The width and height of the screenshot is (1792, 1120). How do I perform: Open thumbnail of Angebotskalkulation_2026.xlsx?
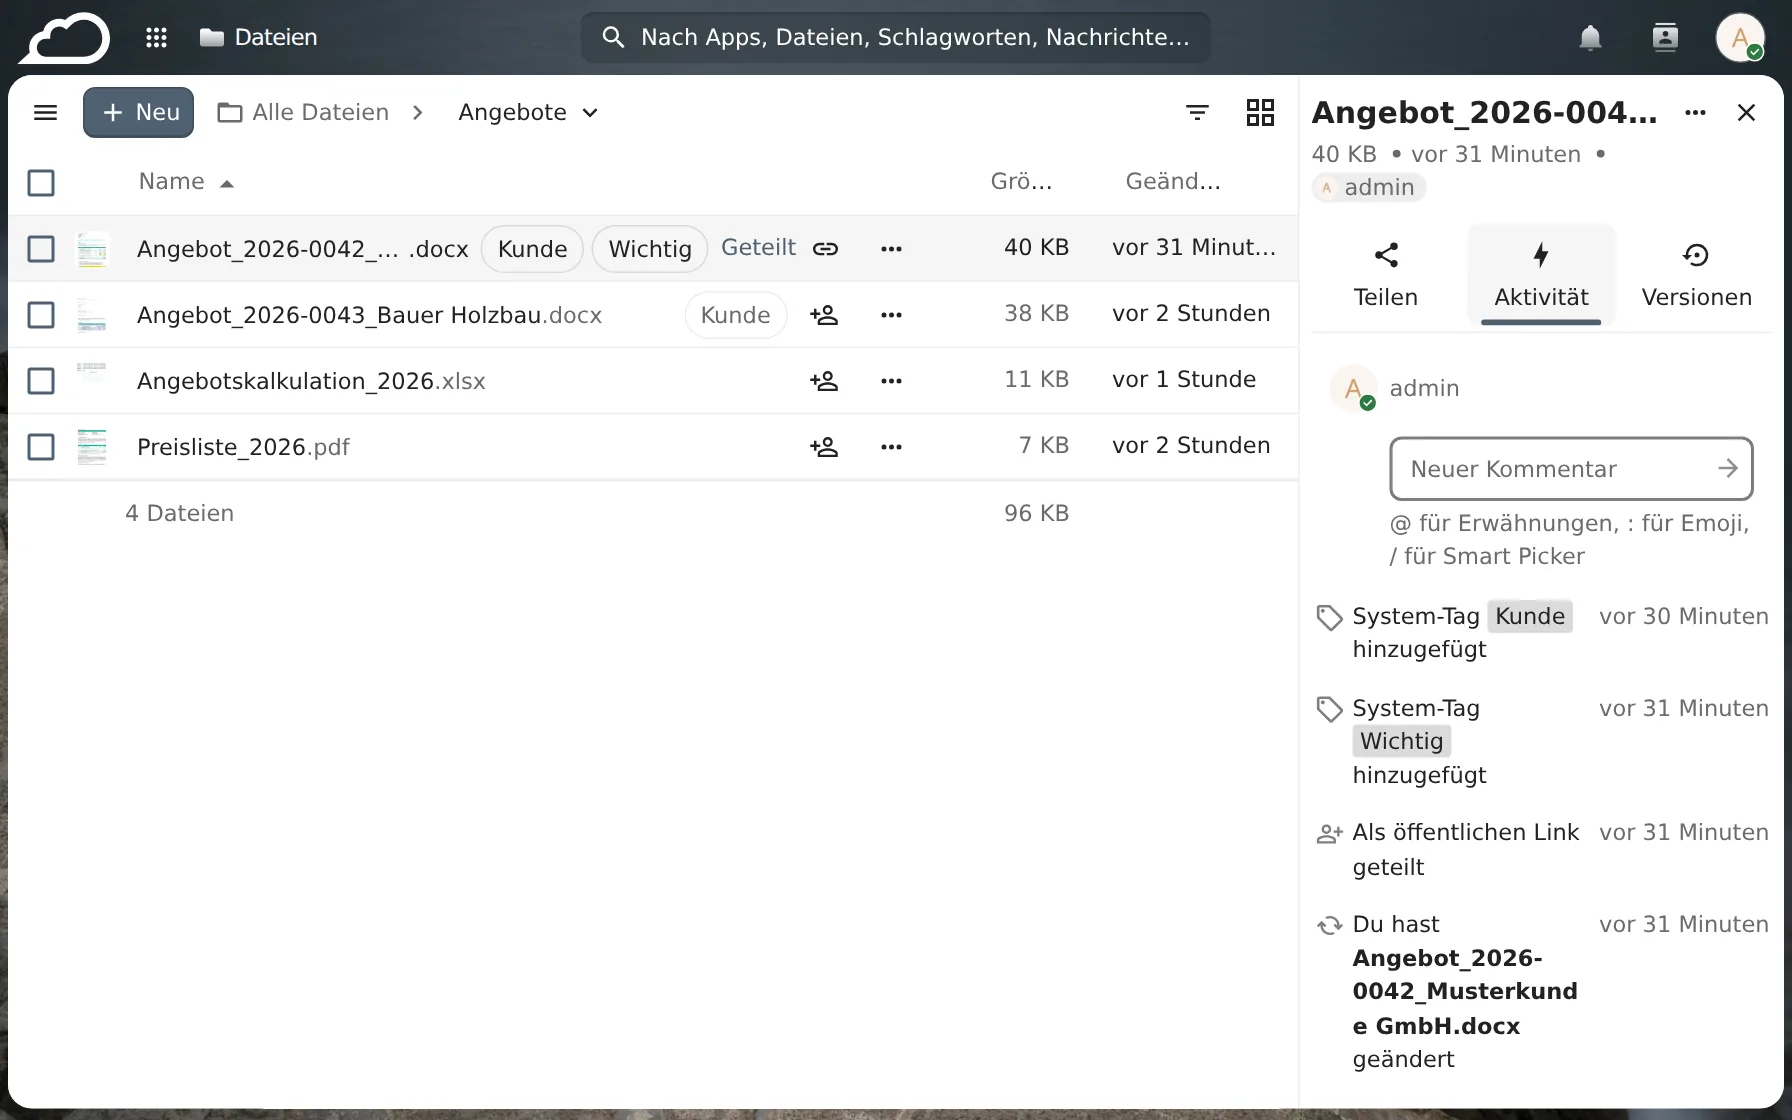(x=92, y=381)
